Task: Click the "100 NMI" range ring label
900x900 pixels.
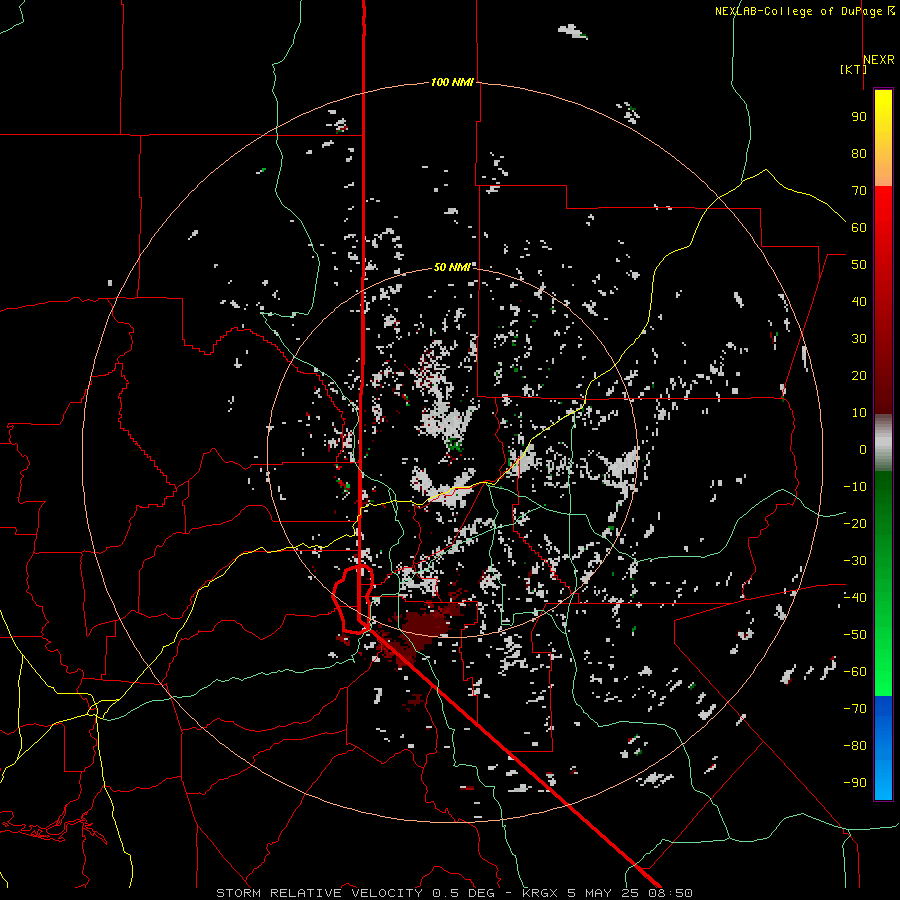Action: 452,83
